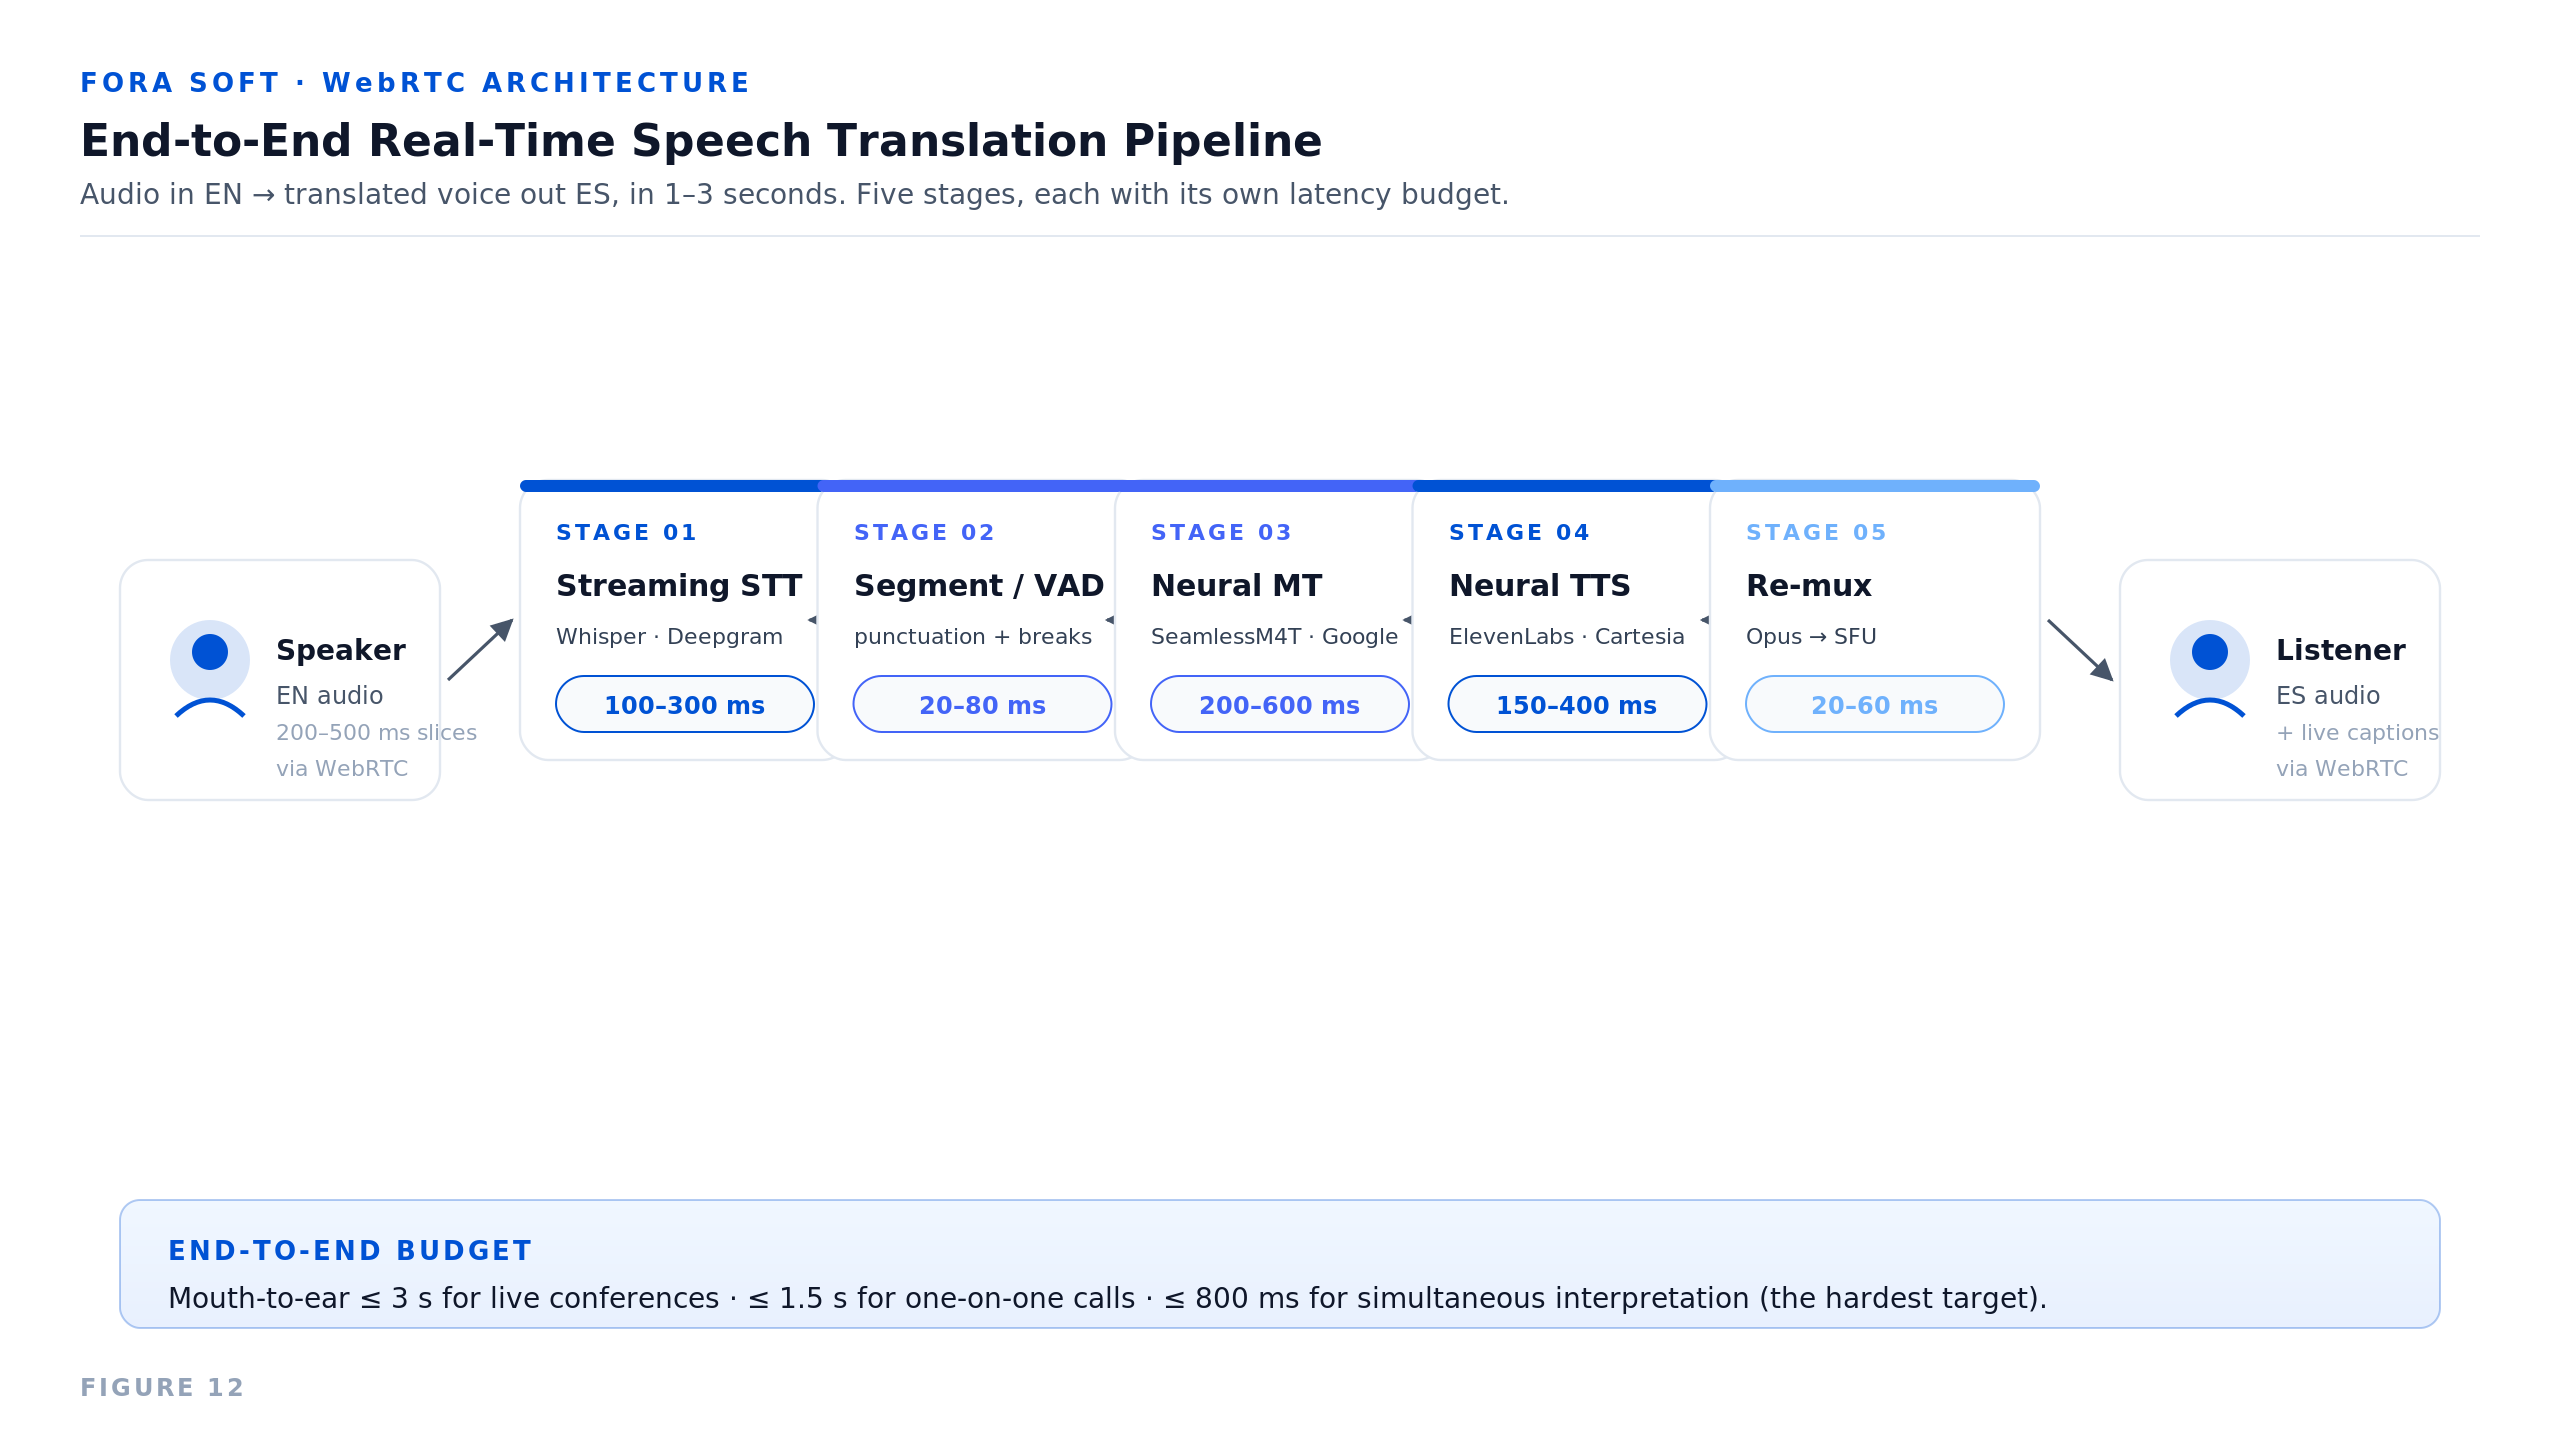Click the FORA SOFT · WebRTC ARCHITECTURE header
This screenshot has width=2560, height=1440.
pos(415,83)
